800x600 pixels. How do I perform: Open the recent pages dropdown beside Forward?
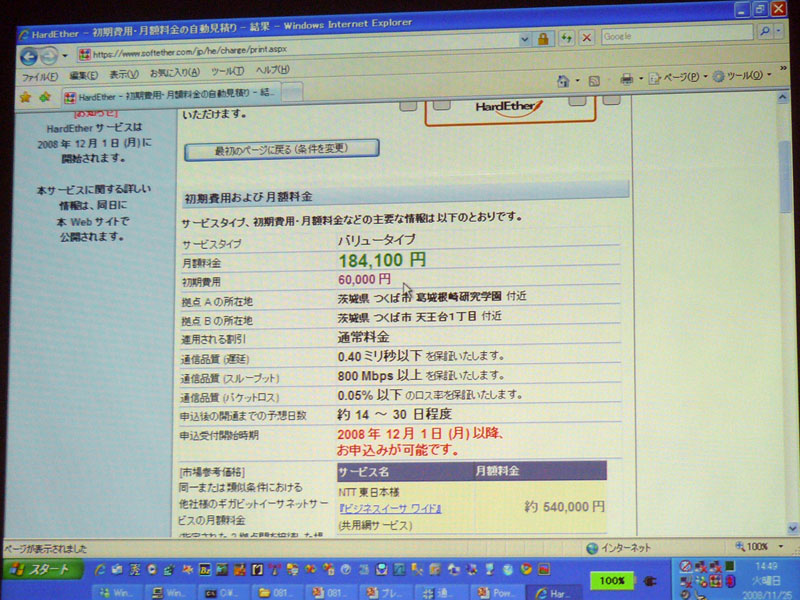(65, 55)
